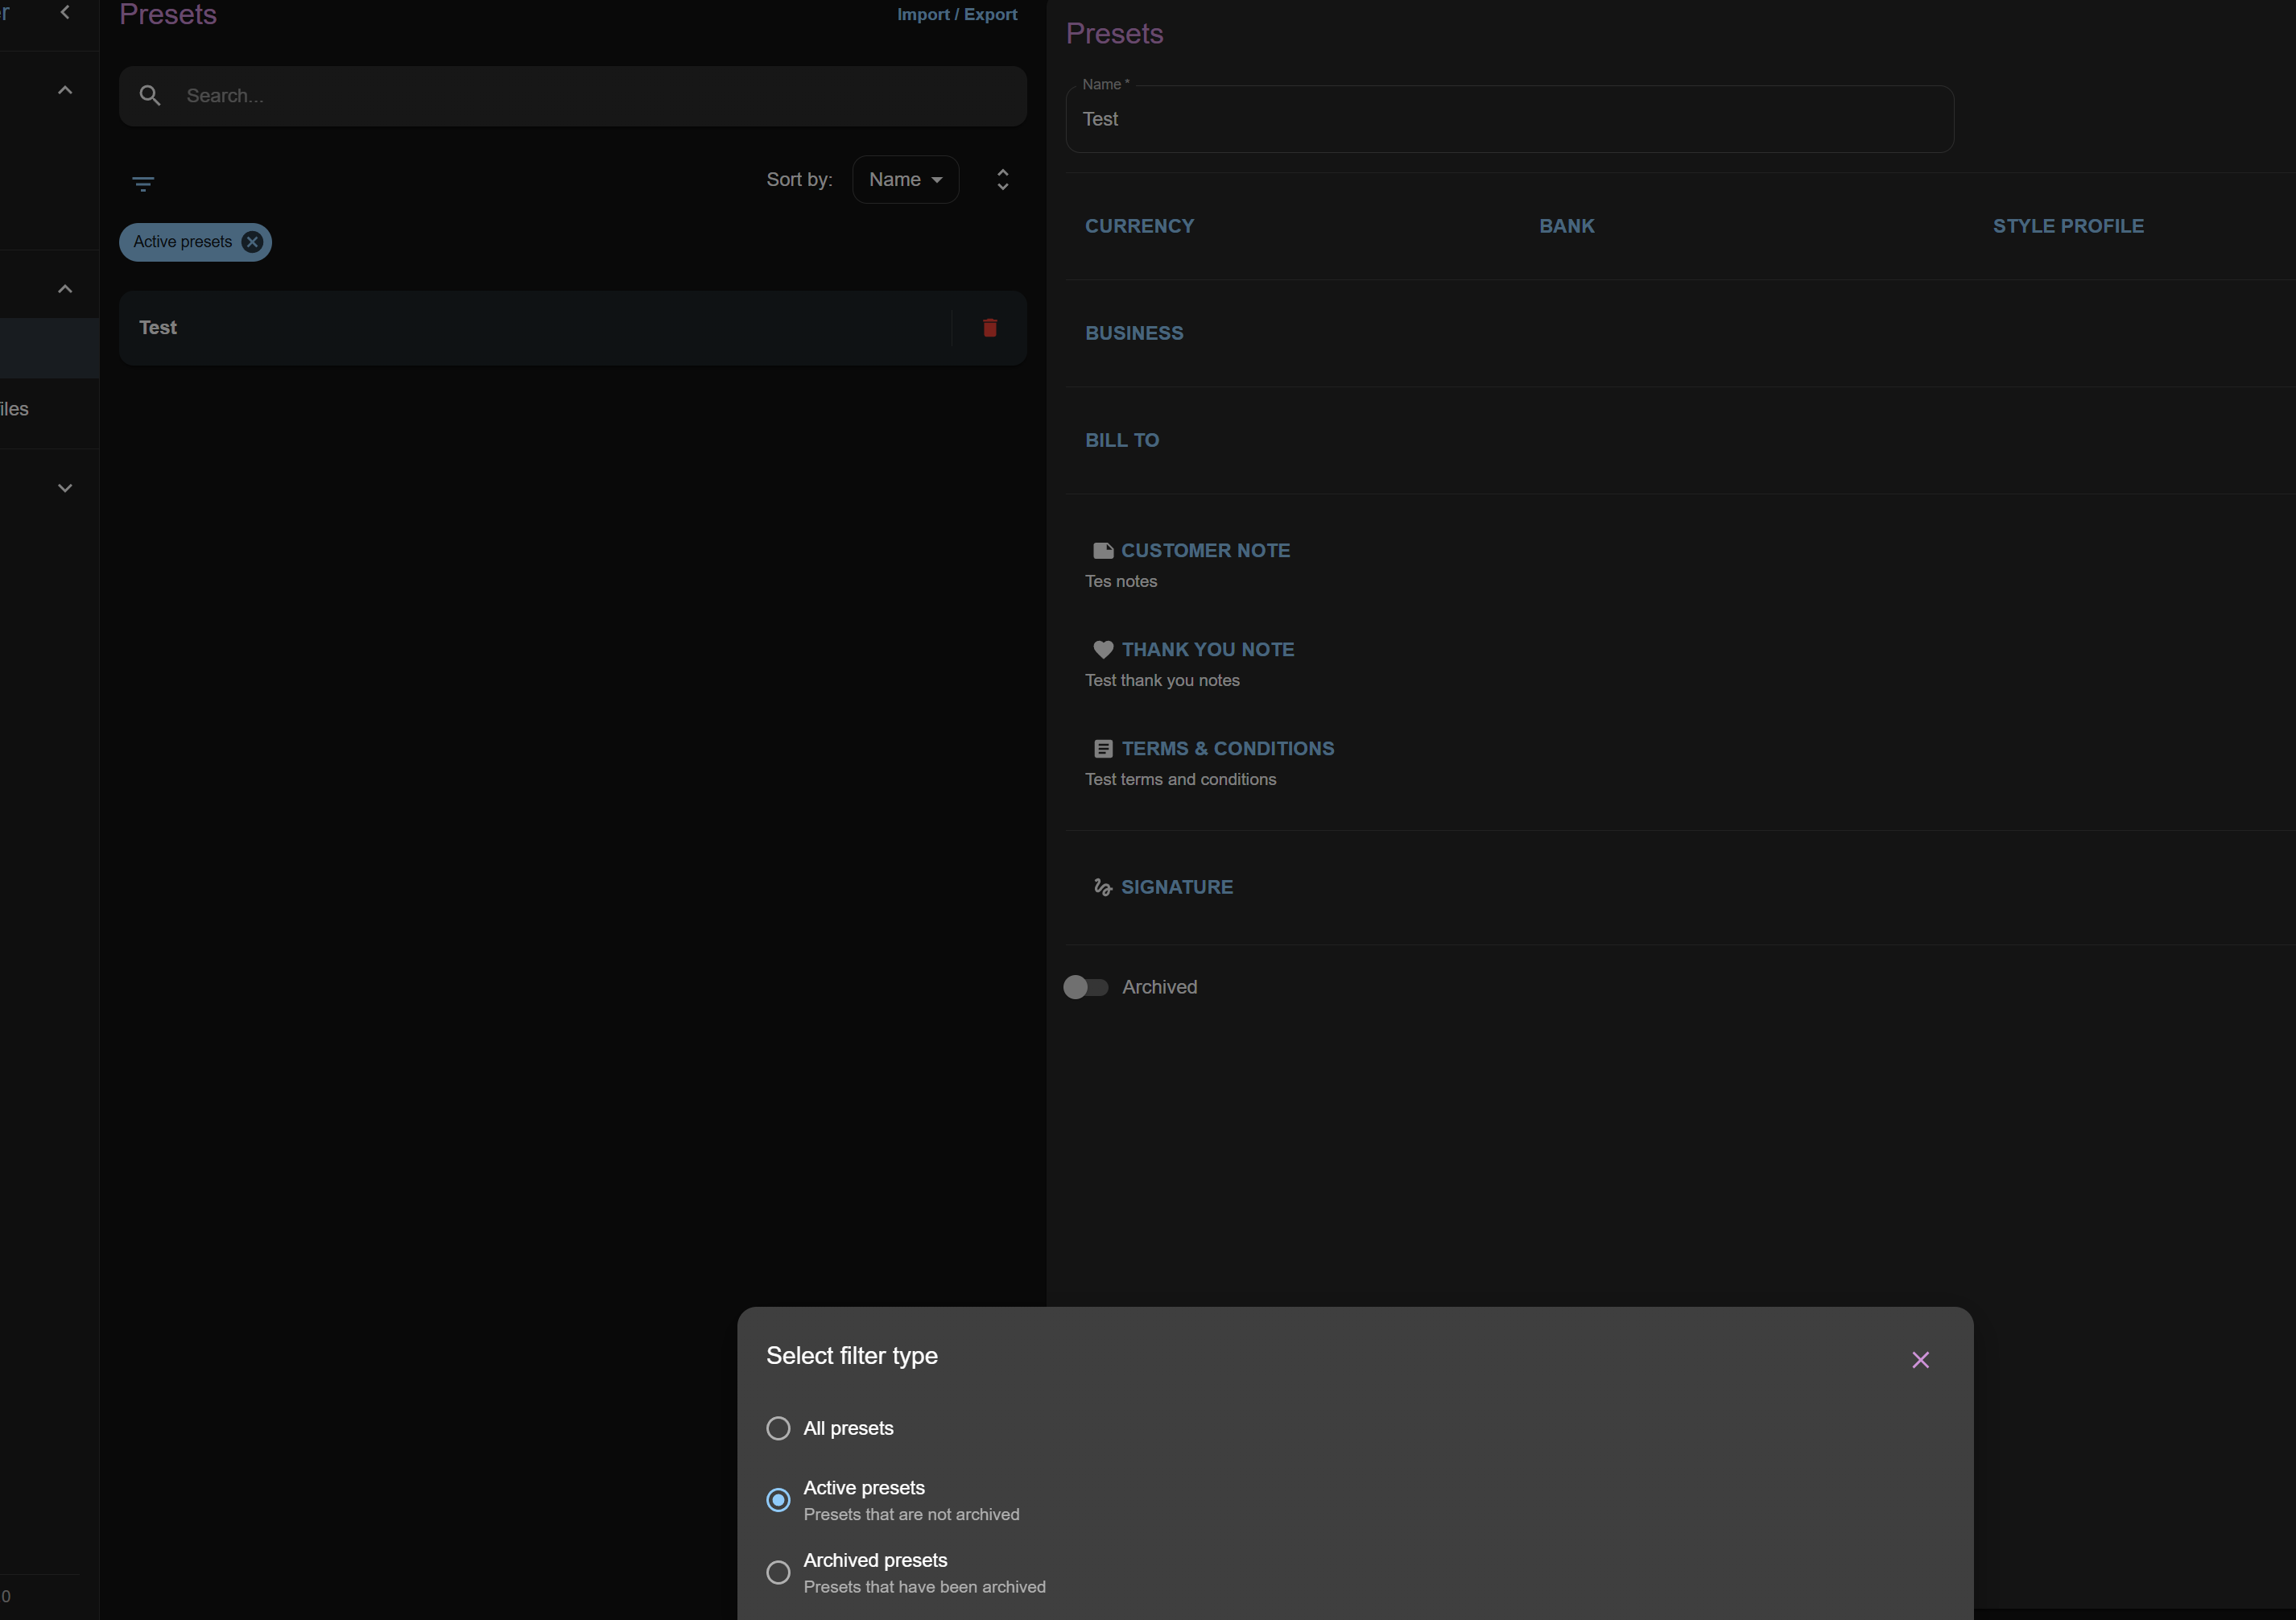Viewport: 2296px width, 1620px height.
Task: Click 'Presets that are not archived' description
Action: [911, 1515]
